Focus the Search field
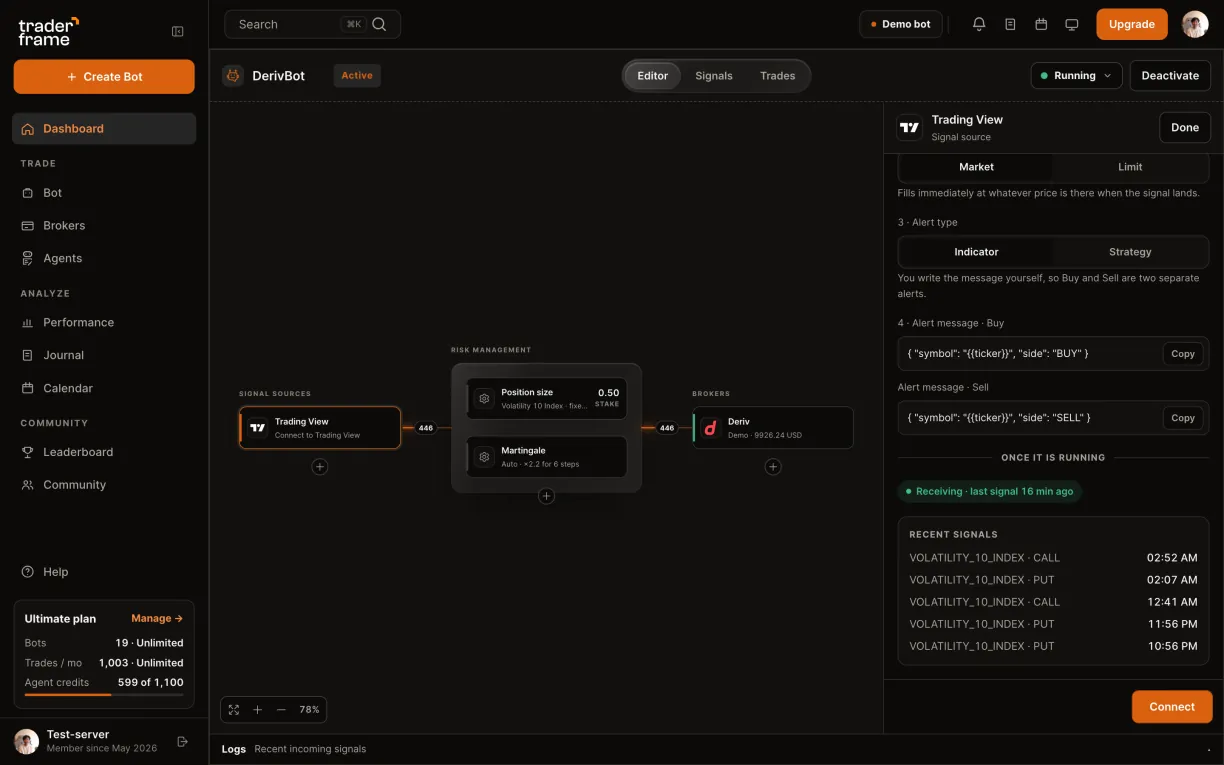The image size is (1224, 765). click(x=312, y=24)
